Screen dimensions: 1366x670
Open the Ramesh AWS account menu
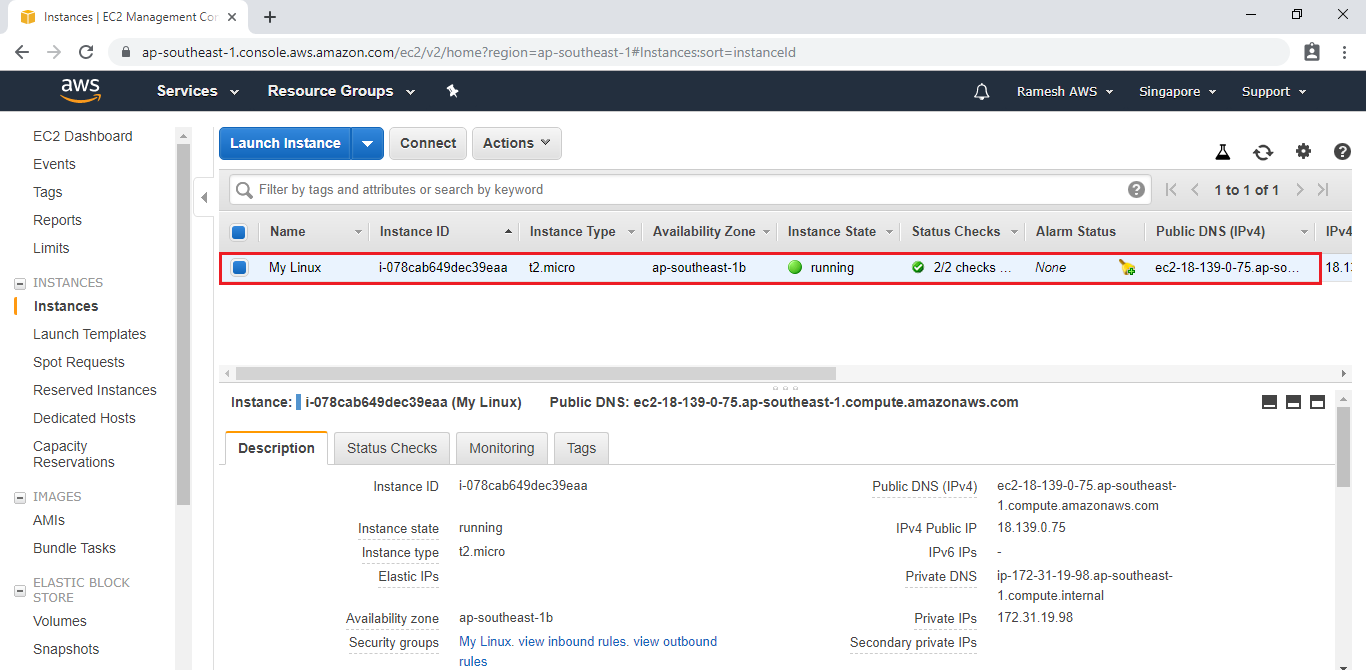[x=1064, y=91]
